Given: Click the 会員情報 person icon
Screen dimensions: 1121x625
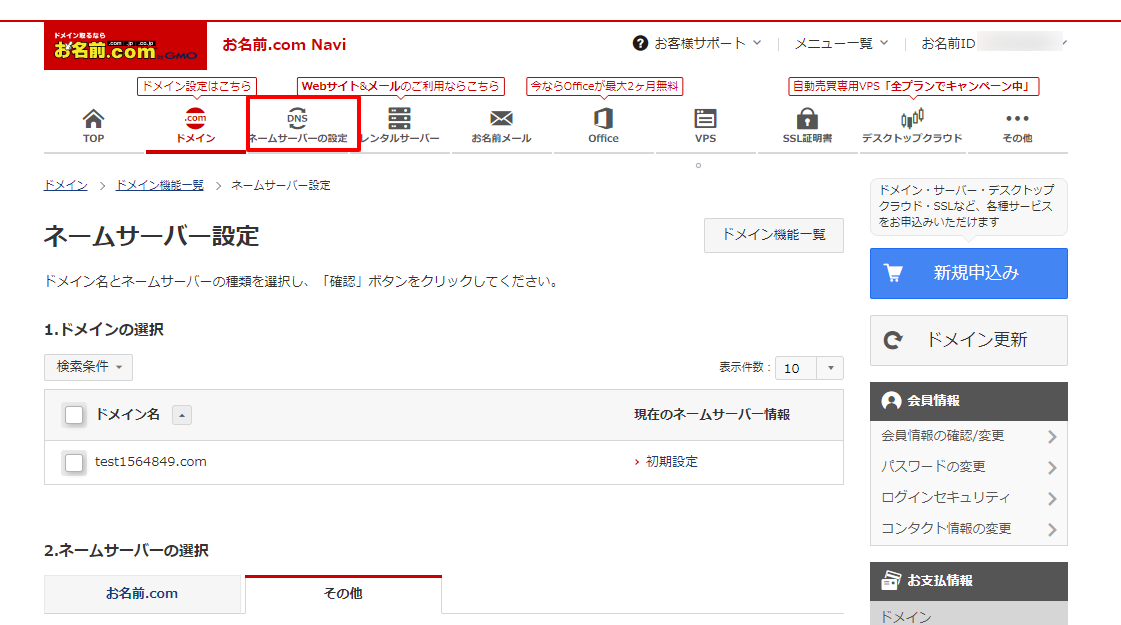Looking at the screenshot, I should (x=891, y=401).
